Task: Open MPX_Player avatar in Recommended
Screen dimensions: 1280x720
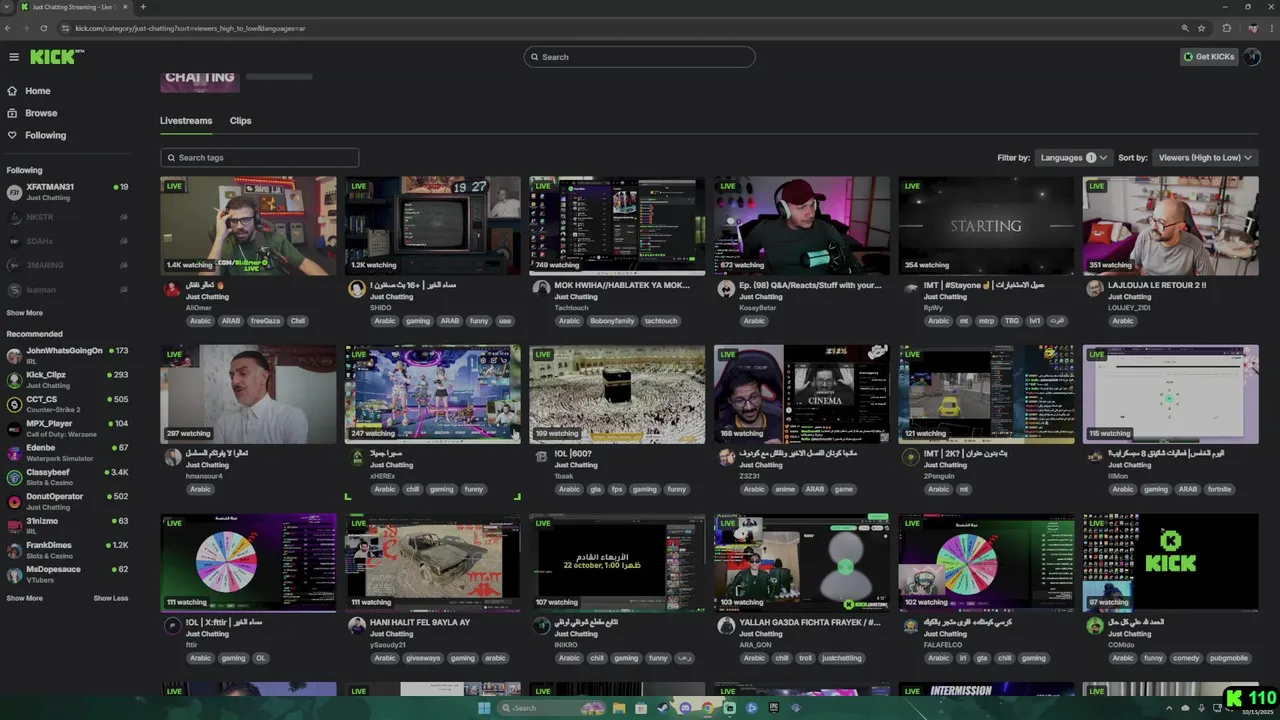Action: pyautogui.click(x=14, y=429)
